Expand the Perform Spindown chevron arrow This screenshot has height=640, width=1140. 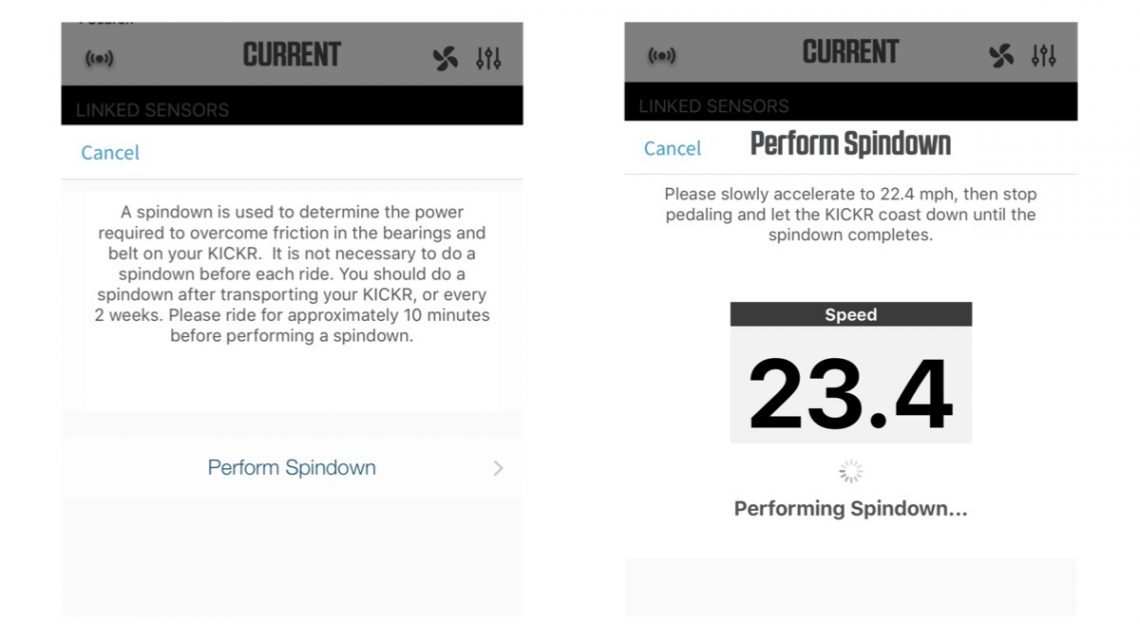tap(500, 467)
